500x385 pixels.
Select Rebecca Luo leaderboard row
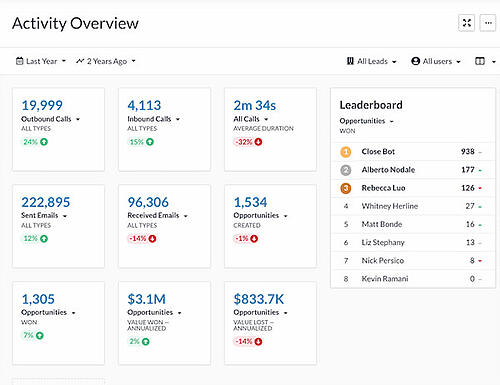(413, 188)
